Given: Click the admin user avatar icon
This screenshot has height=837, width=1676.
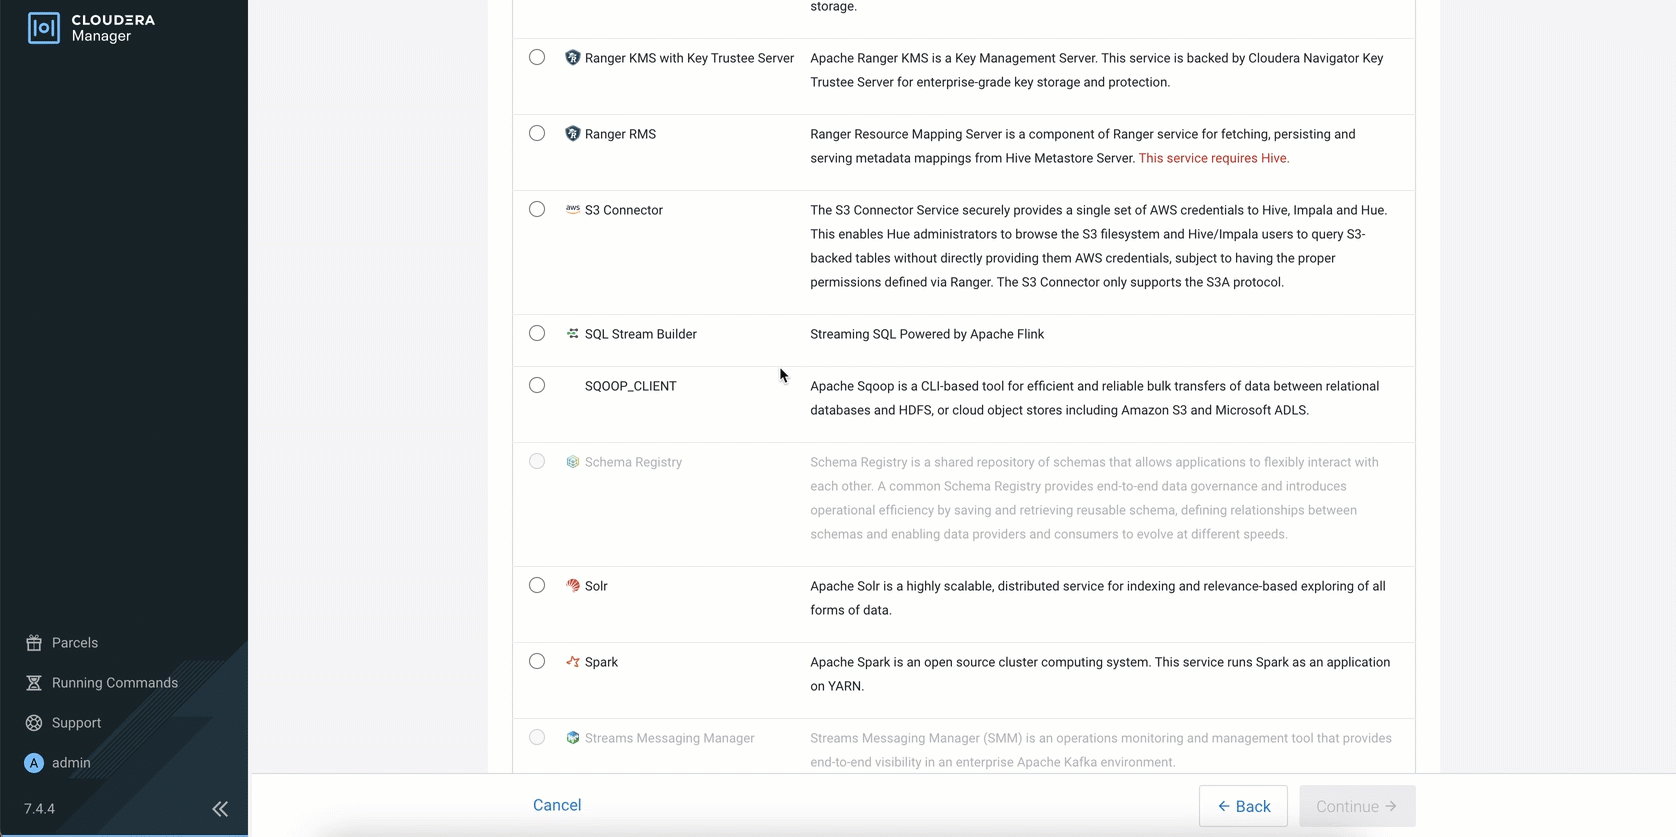Looking at the screenshot, I should click(34, 763).
